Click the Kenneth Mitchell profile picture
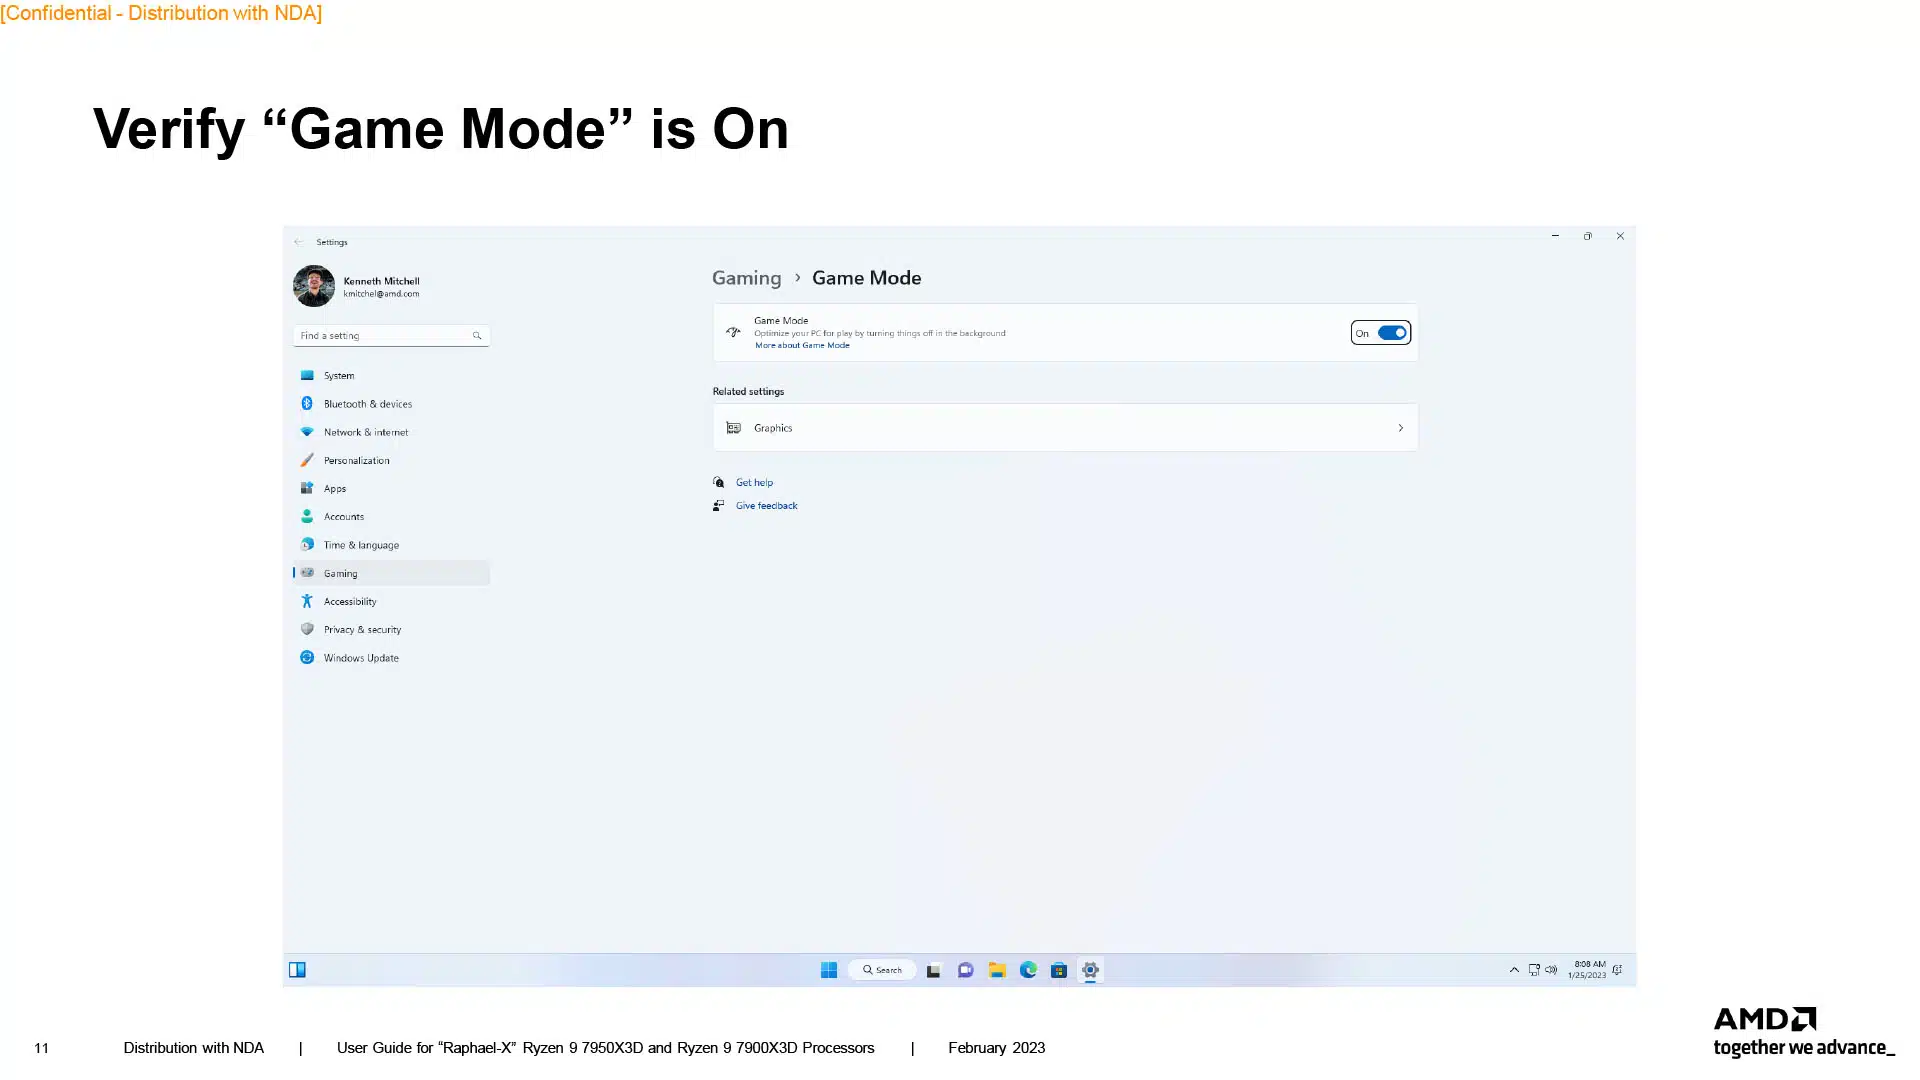This screenshot has width=1920, height=1080. click(314, 286)
